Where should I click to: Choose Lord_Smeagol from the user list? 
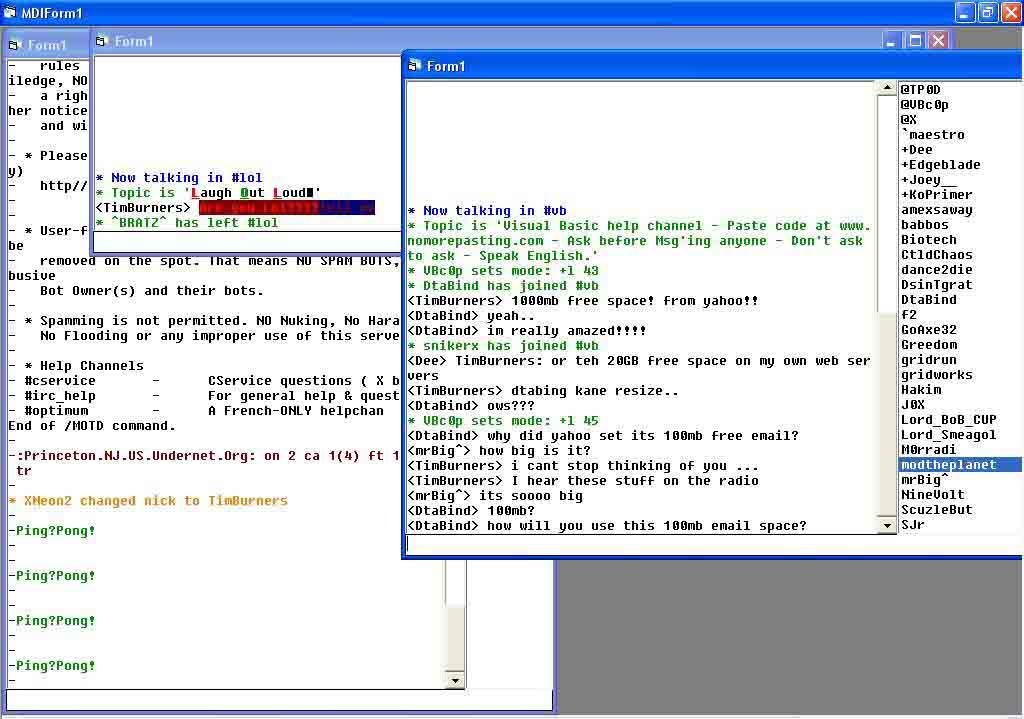pos(948,435)
